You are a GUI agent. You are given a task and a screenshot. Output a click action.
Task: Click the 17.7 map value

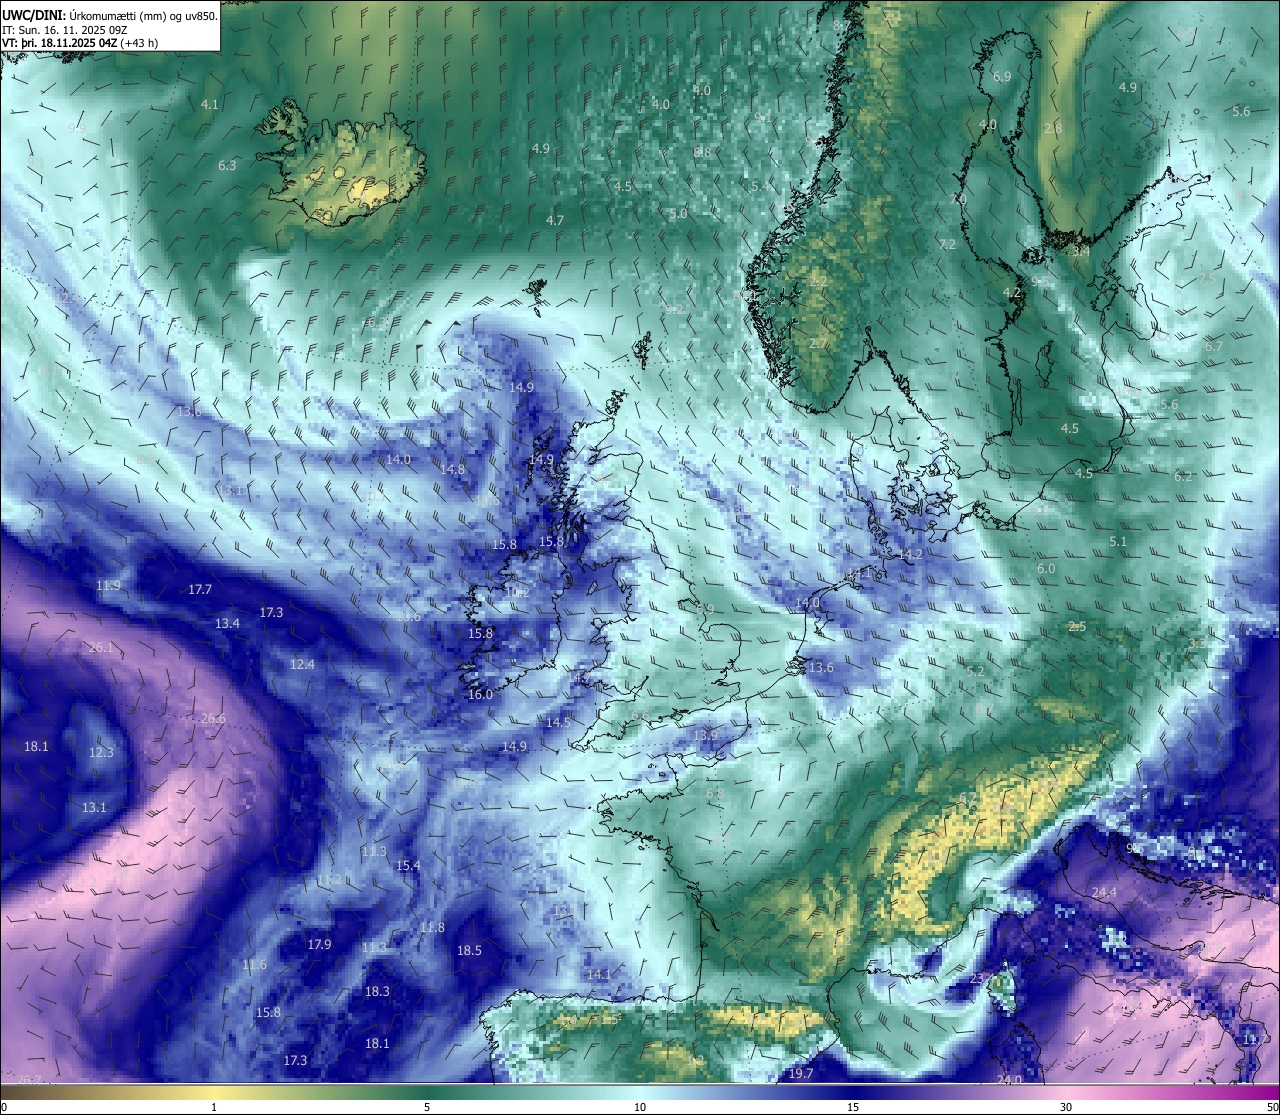pyautogui.click(x=200, y=590)
